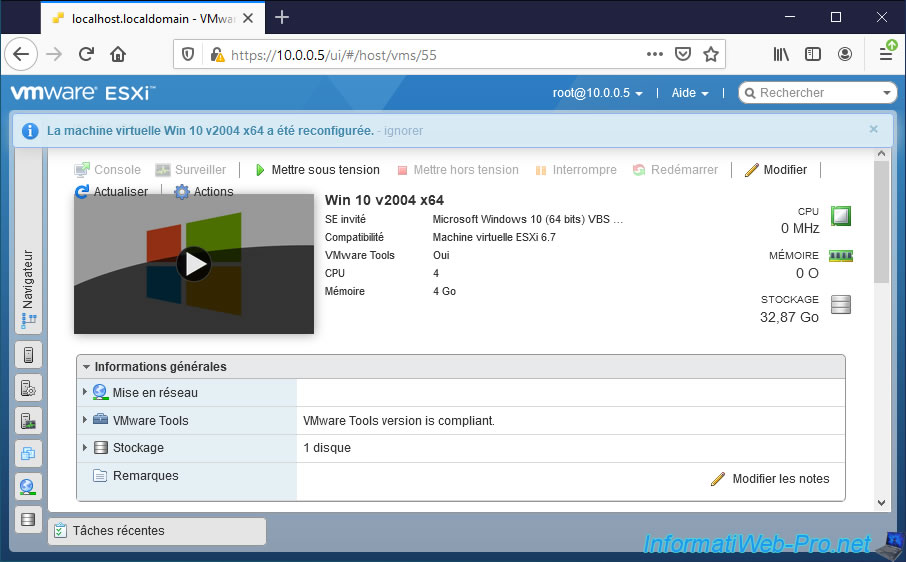Image resolution: width=906 pixels, height=562 pixels.
Task: Open the Manage icon in navigator sidebar
Action: click(x=28, y=387)
